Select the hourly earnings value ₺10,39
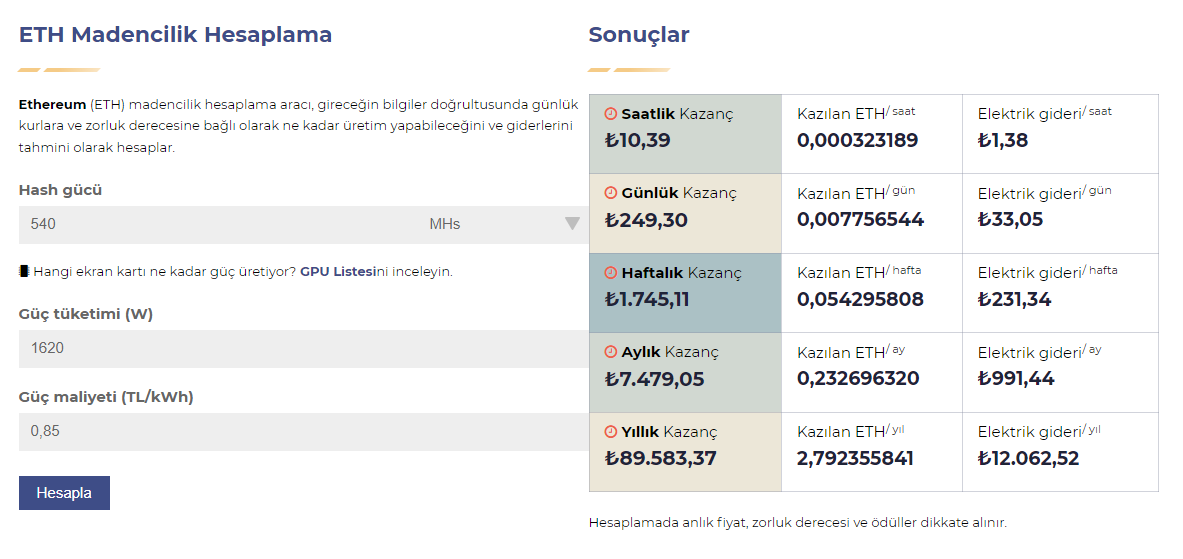Viewport: 1183px width, 559px height. pos(638,140)
